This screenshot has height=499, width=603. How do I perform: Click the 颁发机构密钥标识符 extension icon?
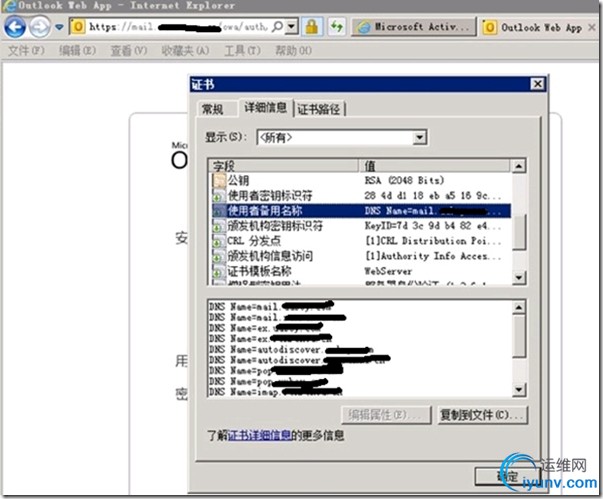click(x=218, y=226)
